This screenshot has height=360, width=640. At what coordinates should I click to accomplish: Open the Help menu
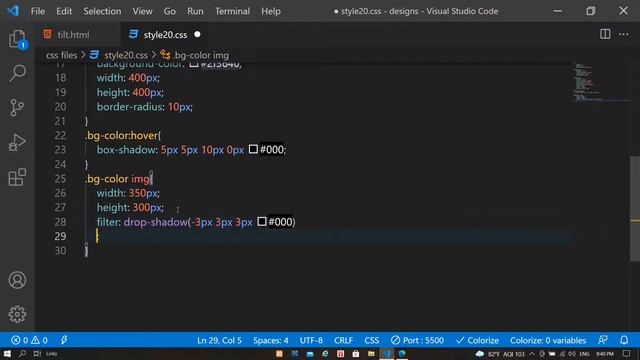point(271,11)
